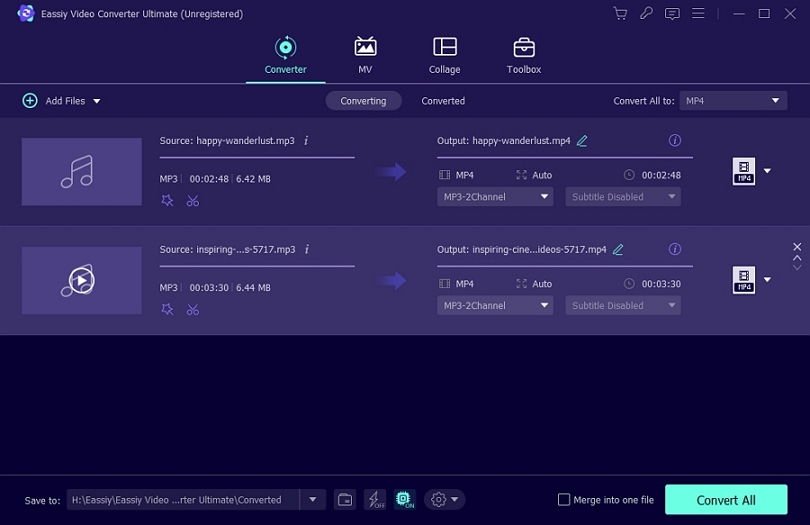Expand format arrow beside happy-wanderlust MP4 icon
Screen dimensions: 810x525
pos(768,171)
